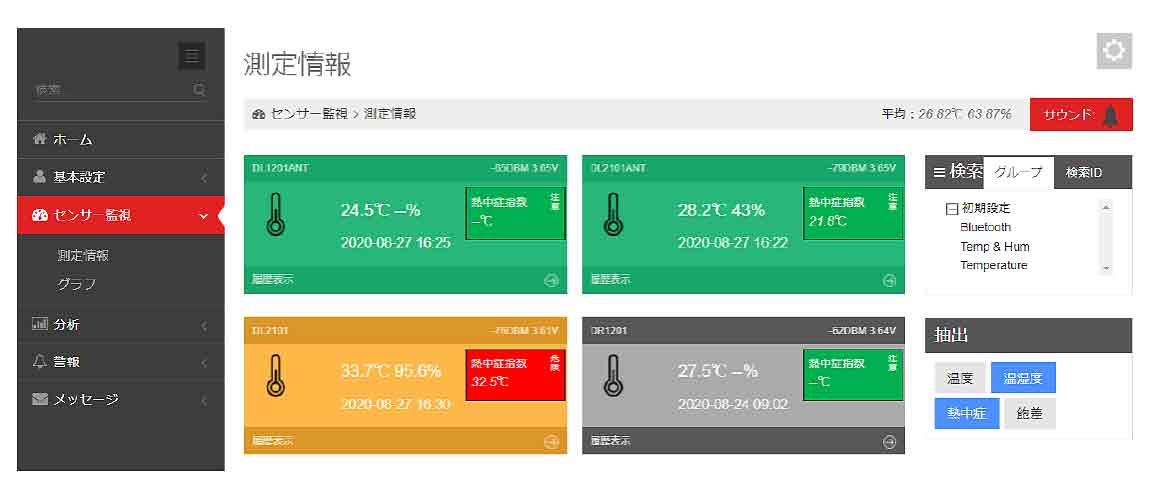Viewport: 1150px width, 500px height.
Task: Select Temp & Hum group item
Action: pyautogui.click(x=994, y=246)
